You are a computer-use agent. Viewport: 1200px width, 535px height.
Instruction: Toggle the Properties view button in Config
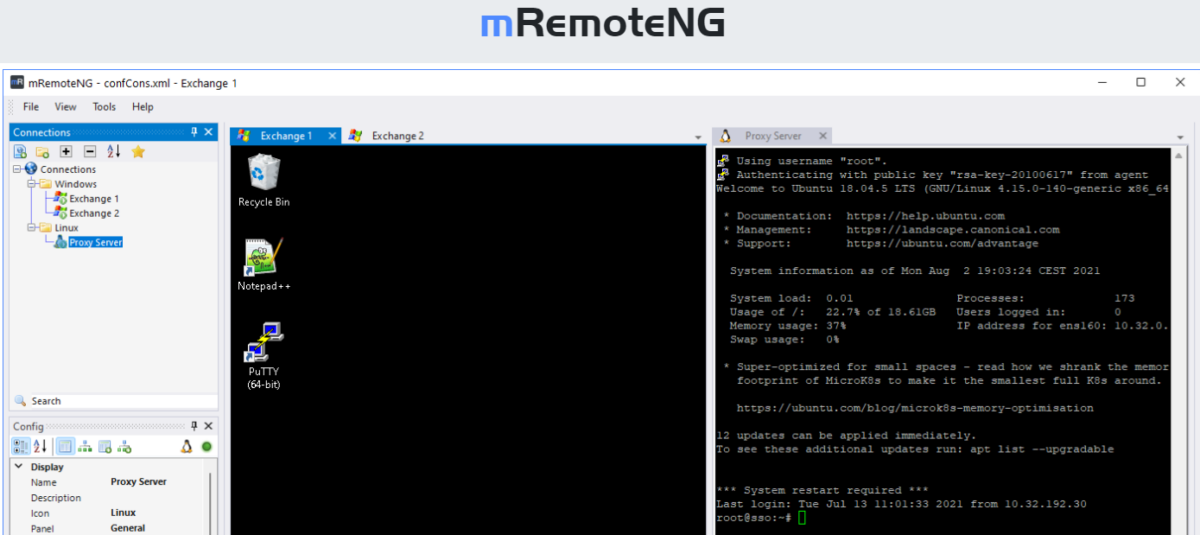[64, 446]
